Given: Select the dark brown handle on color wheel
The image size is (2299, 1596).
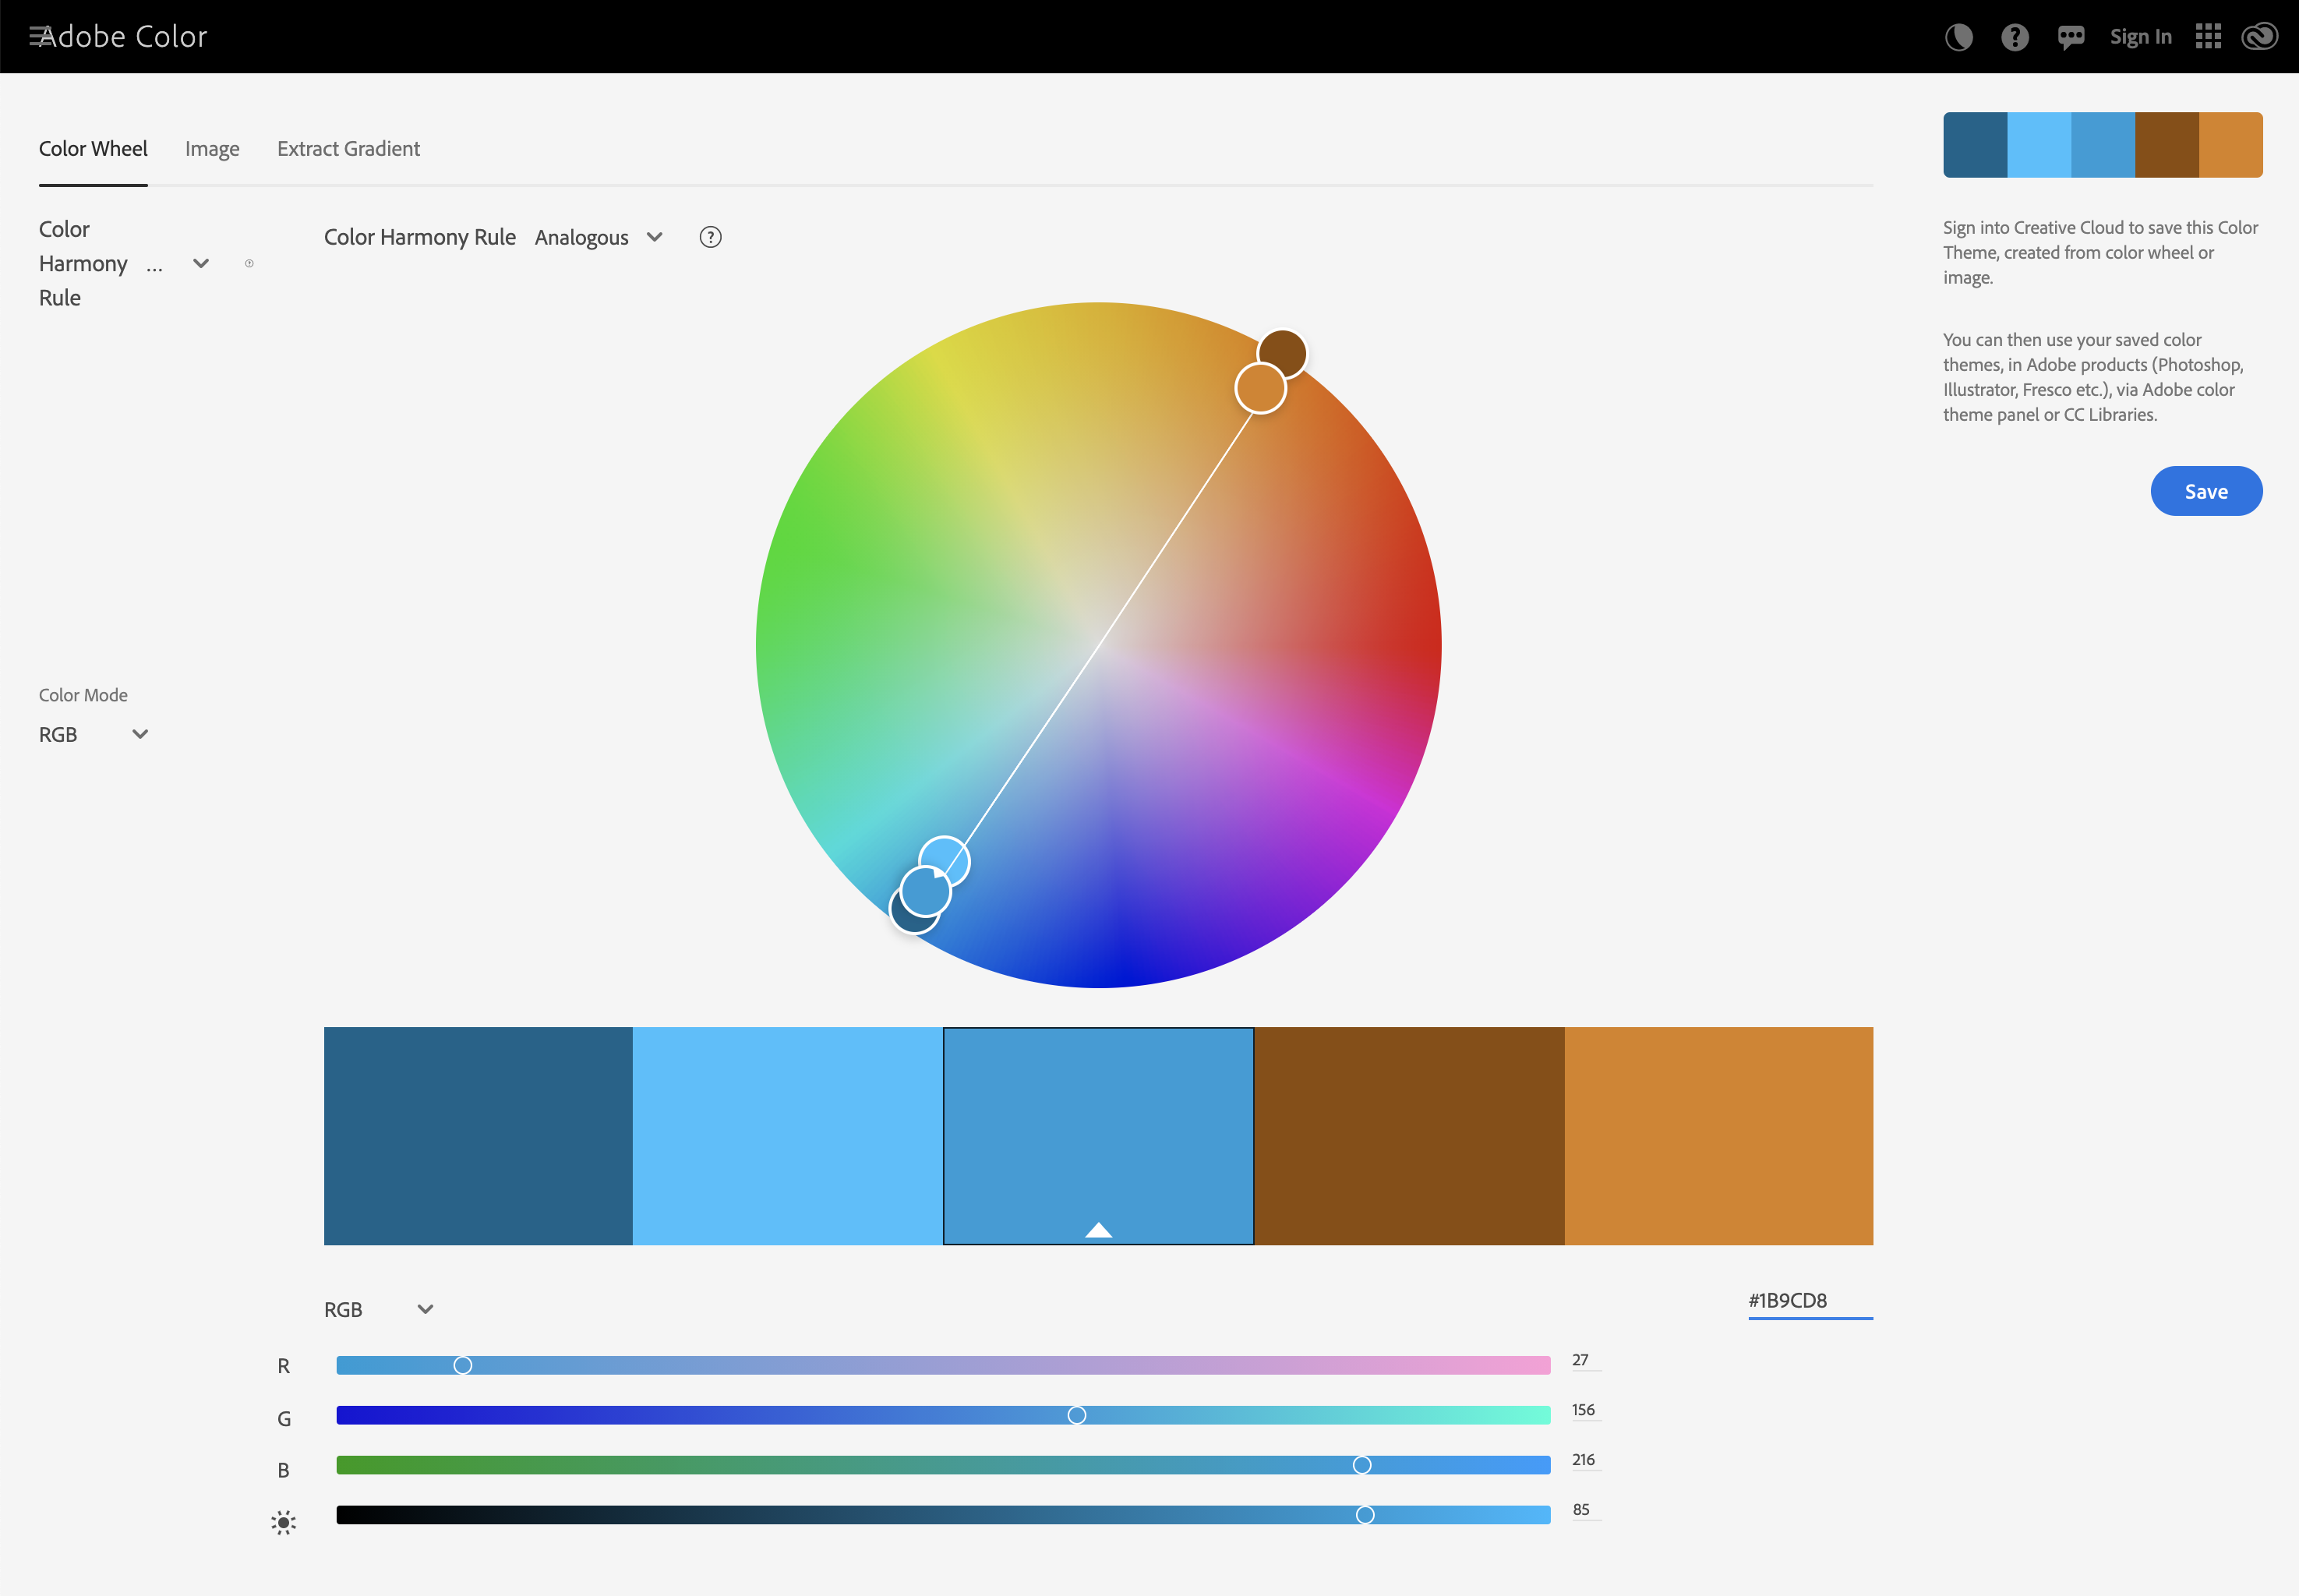Looking at the screenshot, I should 1282,353.
